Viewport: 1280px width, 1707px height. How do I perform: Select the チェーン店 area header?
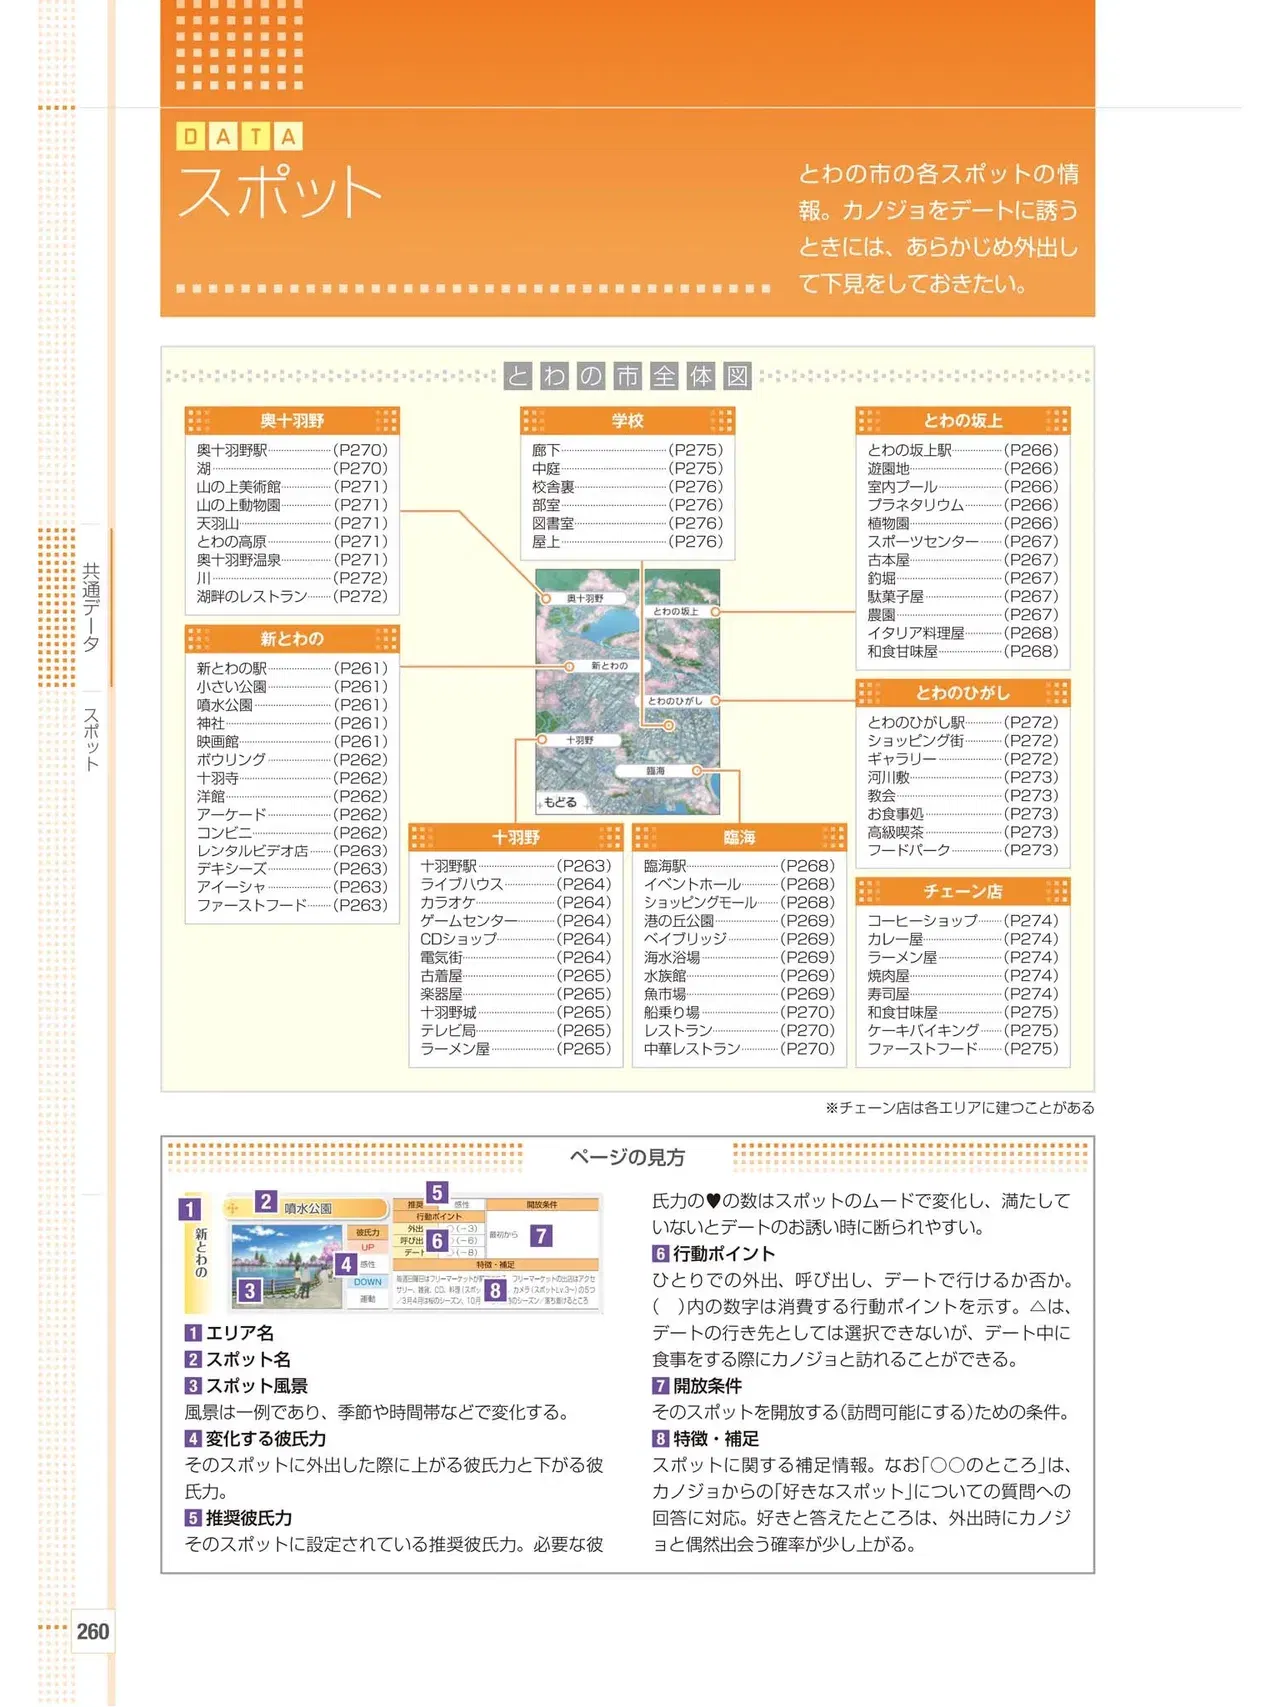963,891
